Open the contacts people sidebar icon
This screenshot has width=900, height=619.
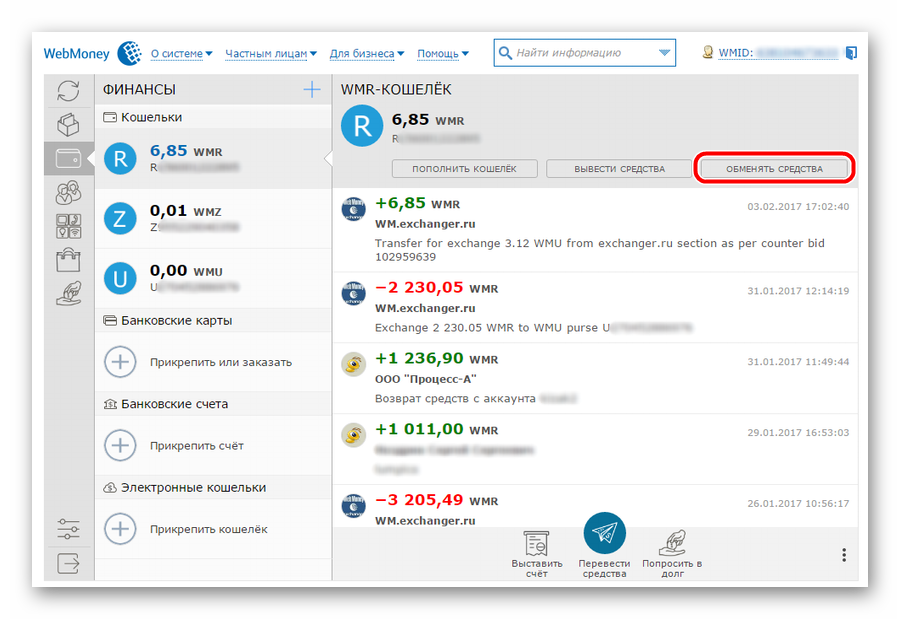[x=68, y=192]
